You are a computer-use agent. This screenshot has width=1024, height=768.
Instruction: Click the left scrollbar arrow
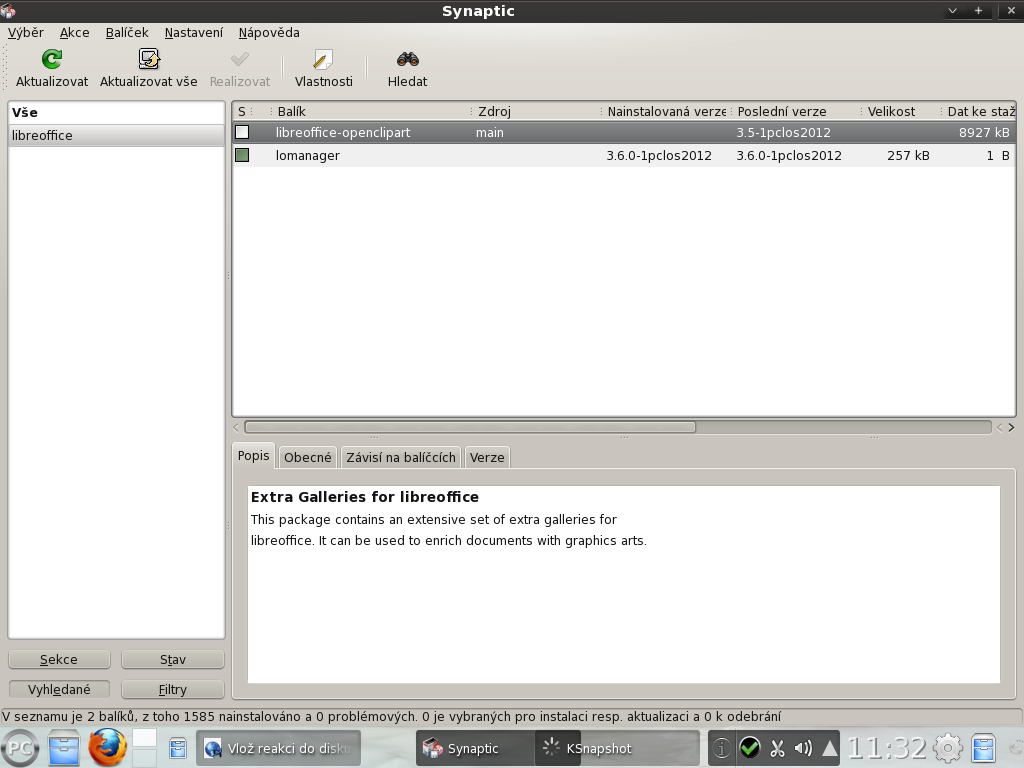[236, 427]
